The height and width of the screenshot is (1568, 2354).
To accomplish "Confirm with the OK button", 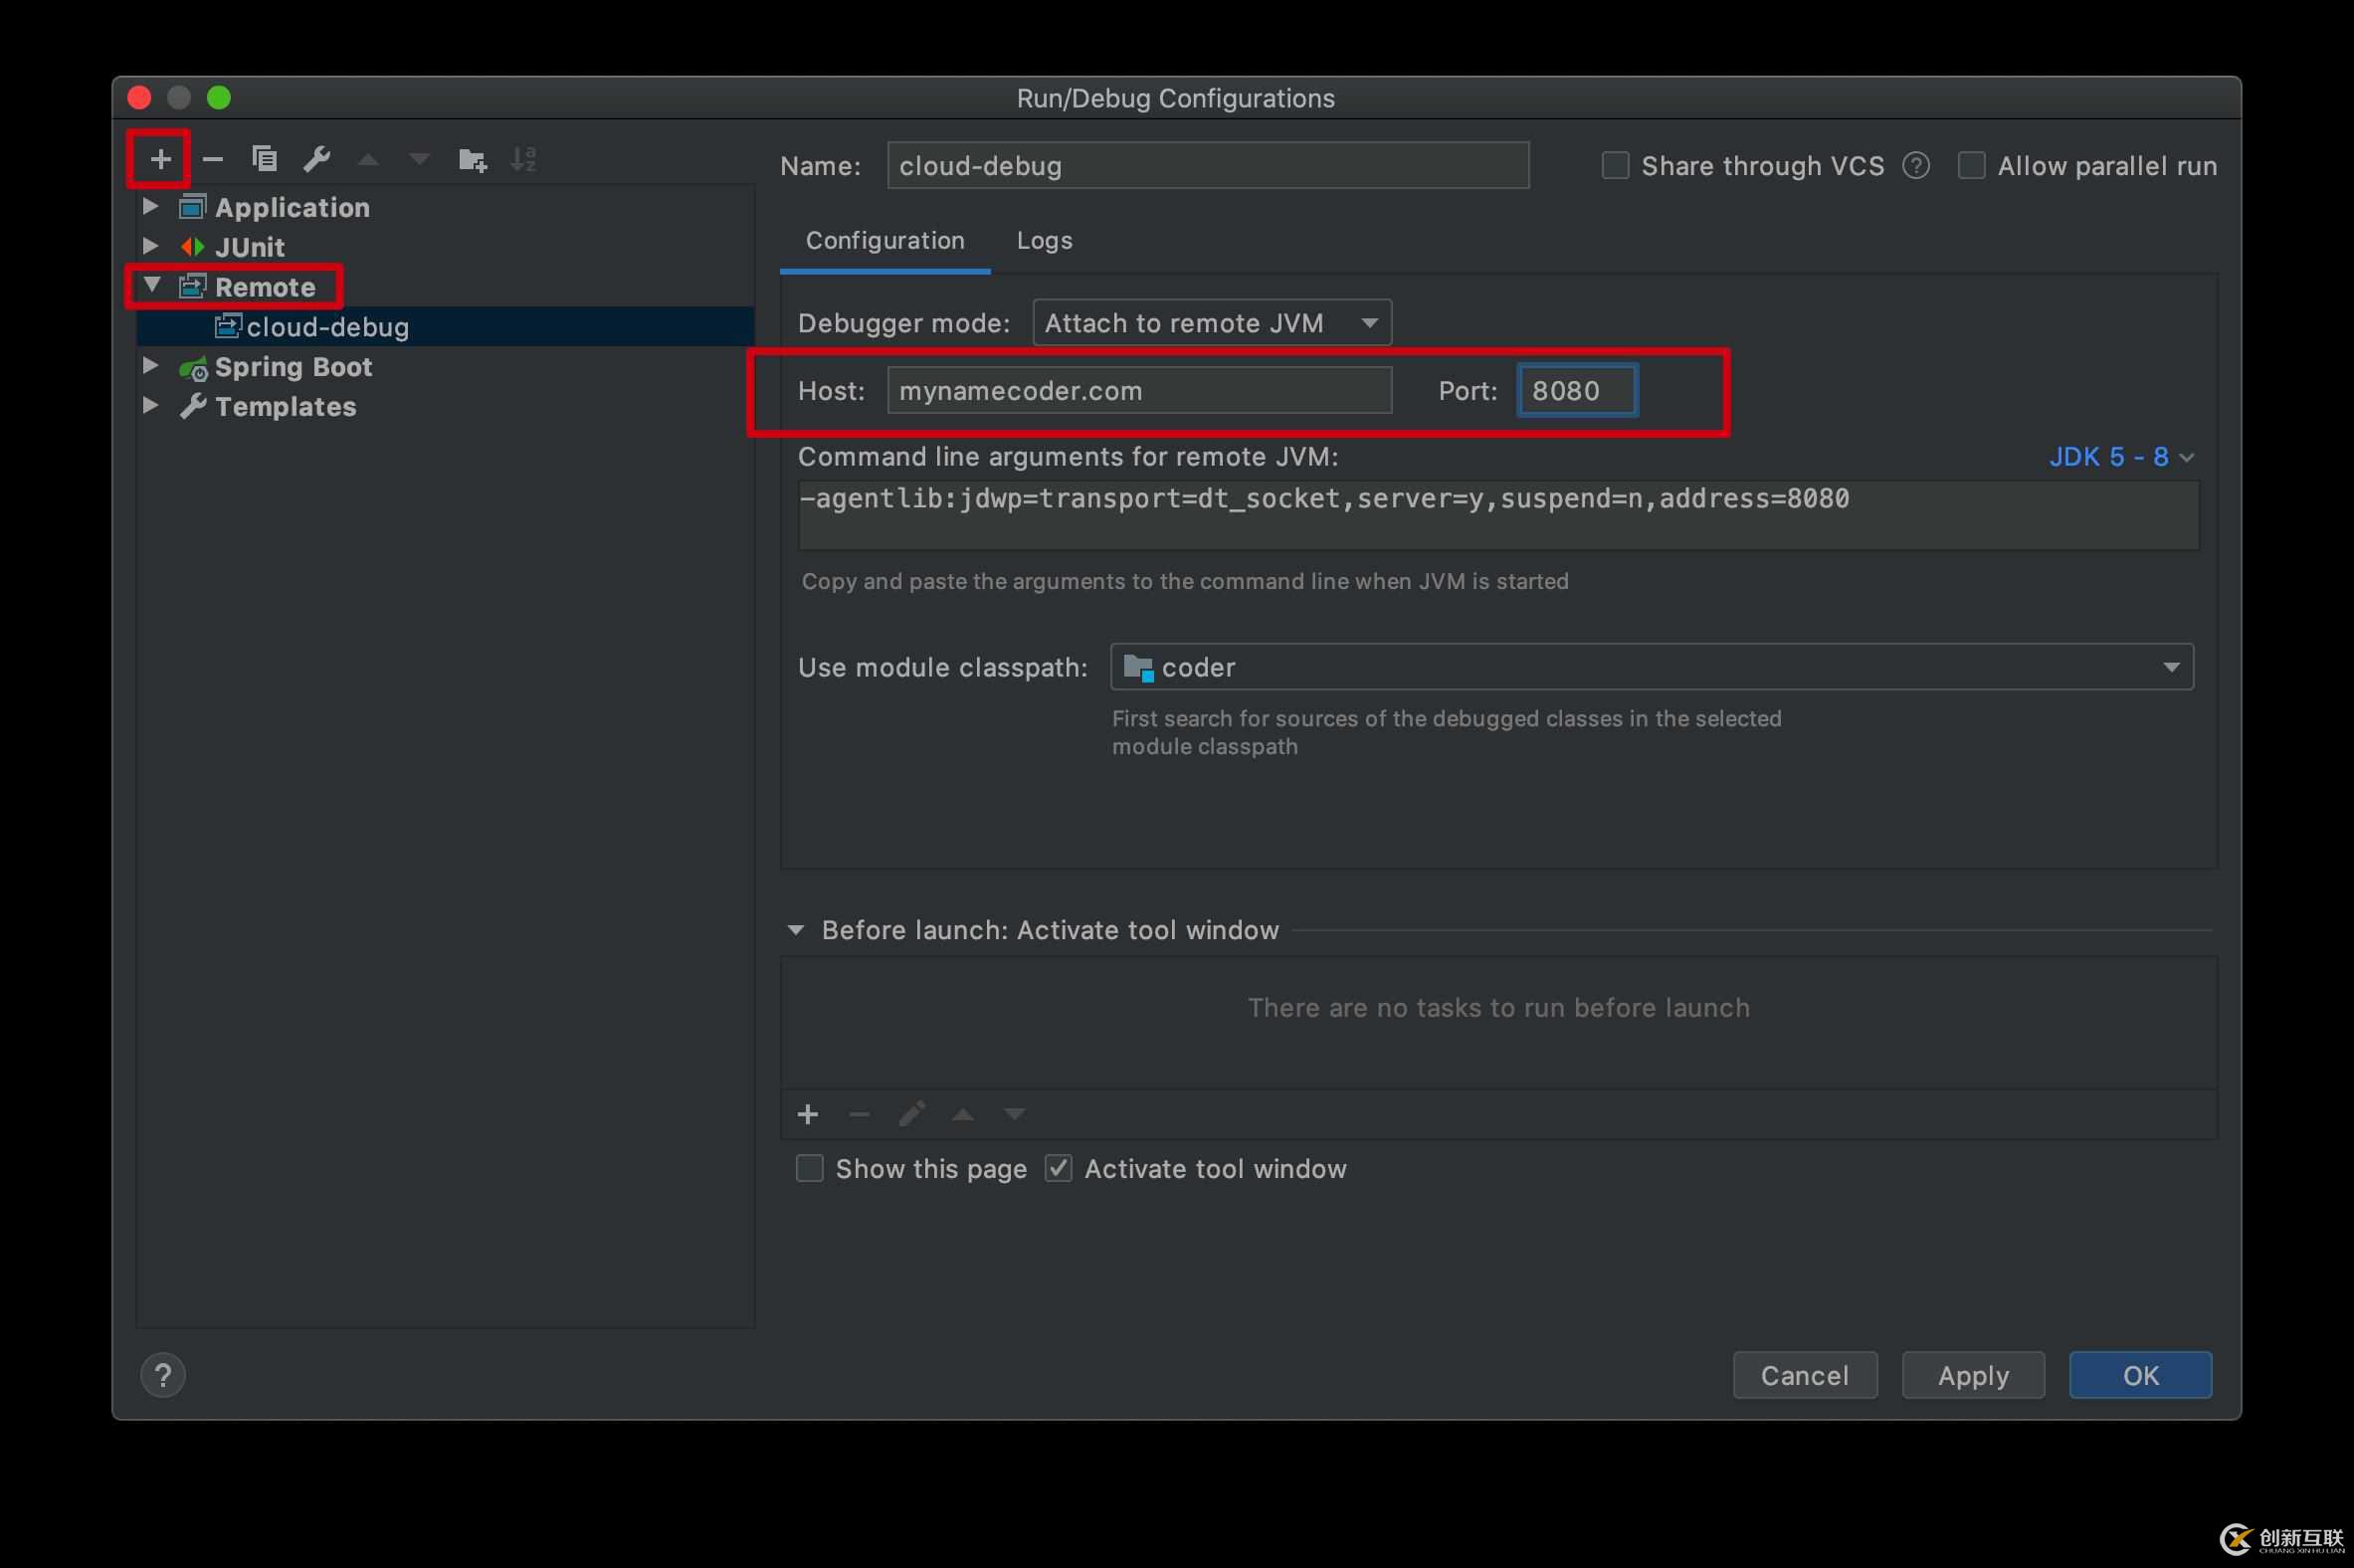I will [x=2140, y=1375].
